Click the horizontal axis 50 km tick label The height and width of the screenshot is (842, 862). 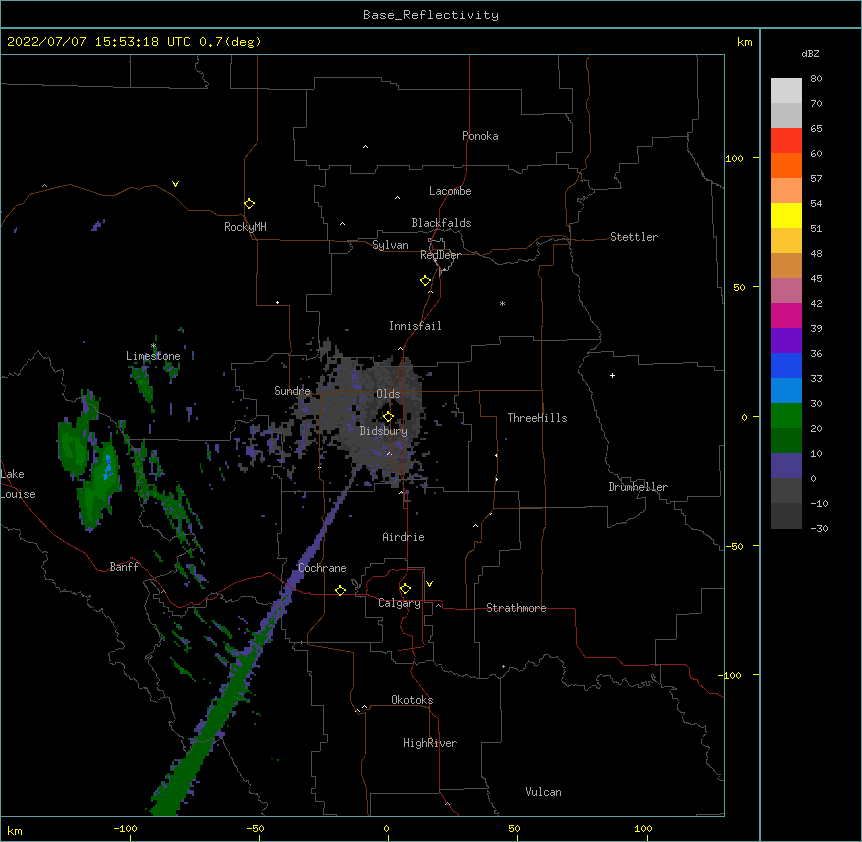[x=514, y=828]
